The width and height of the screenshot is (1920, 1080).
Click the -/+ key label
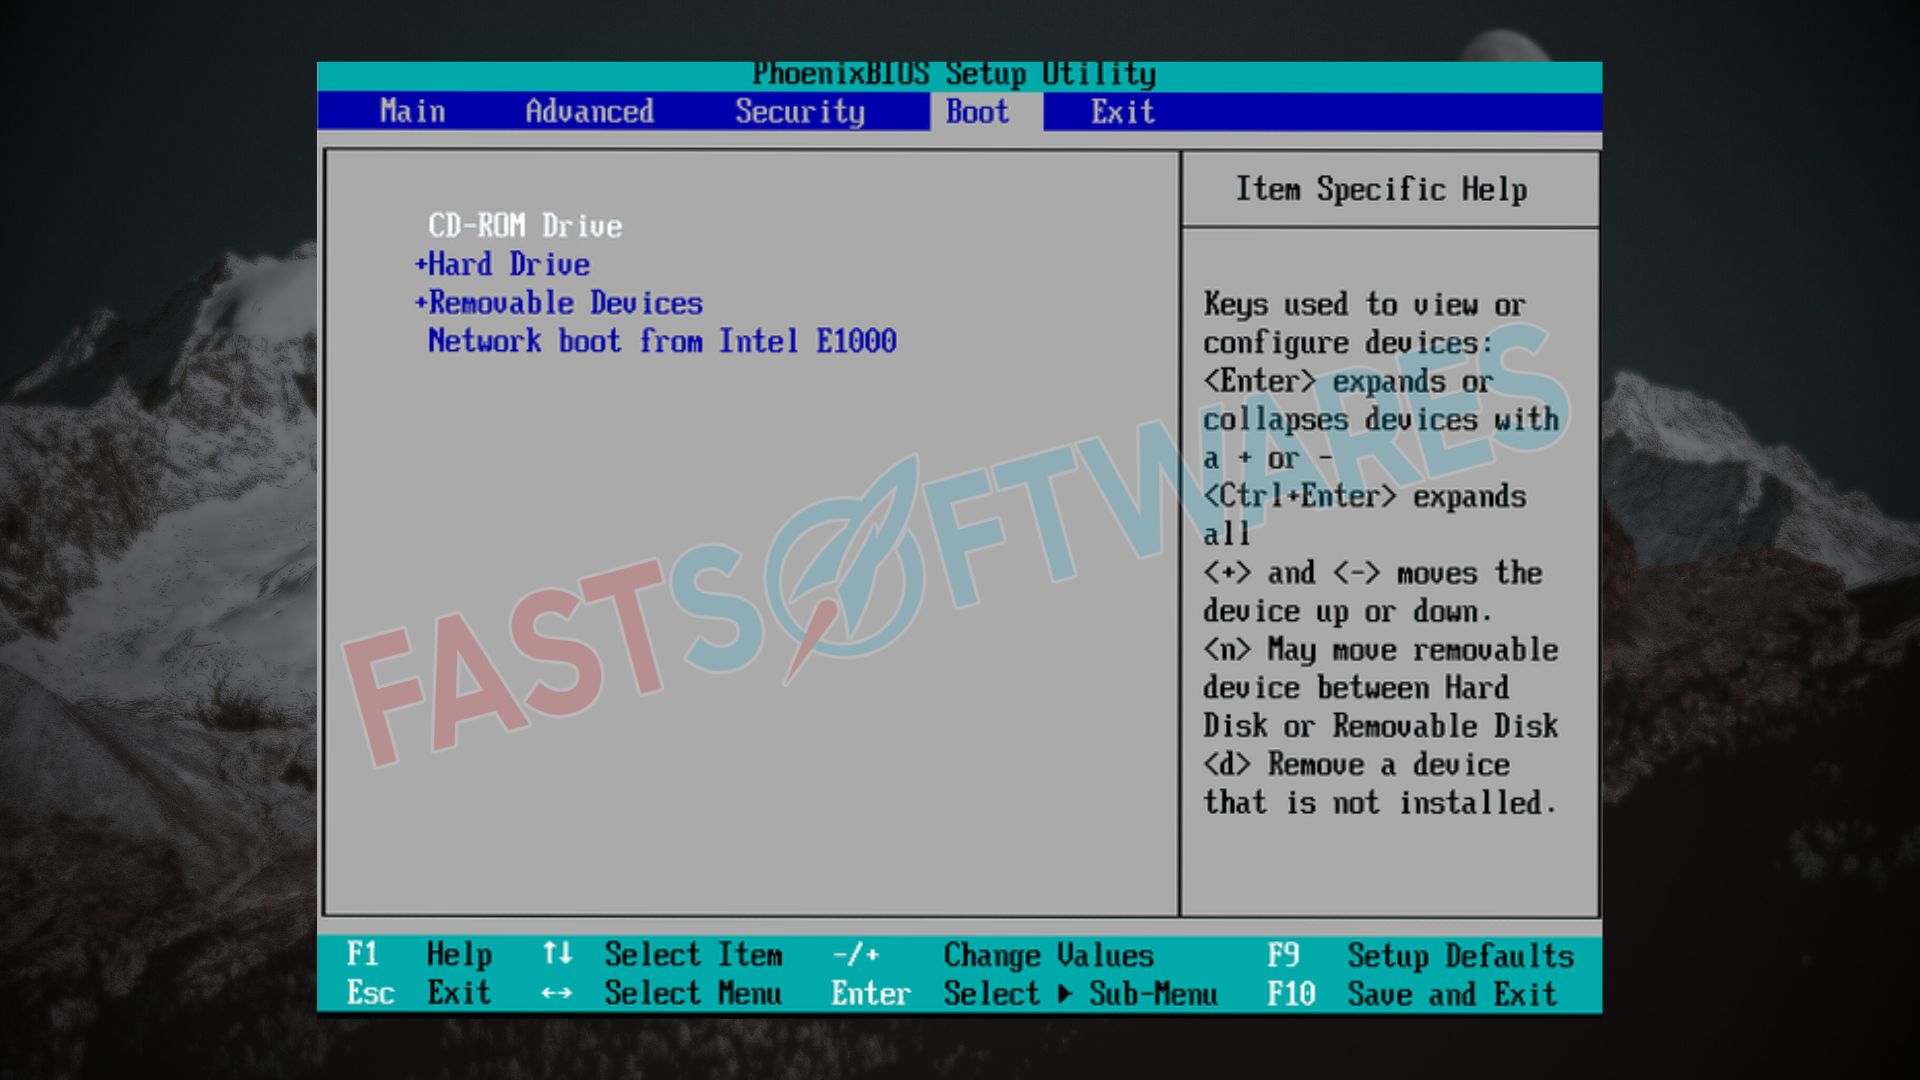[x=856, y=954]
